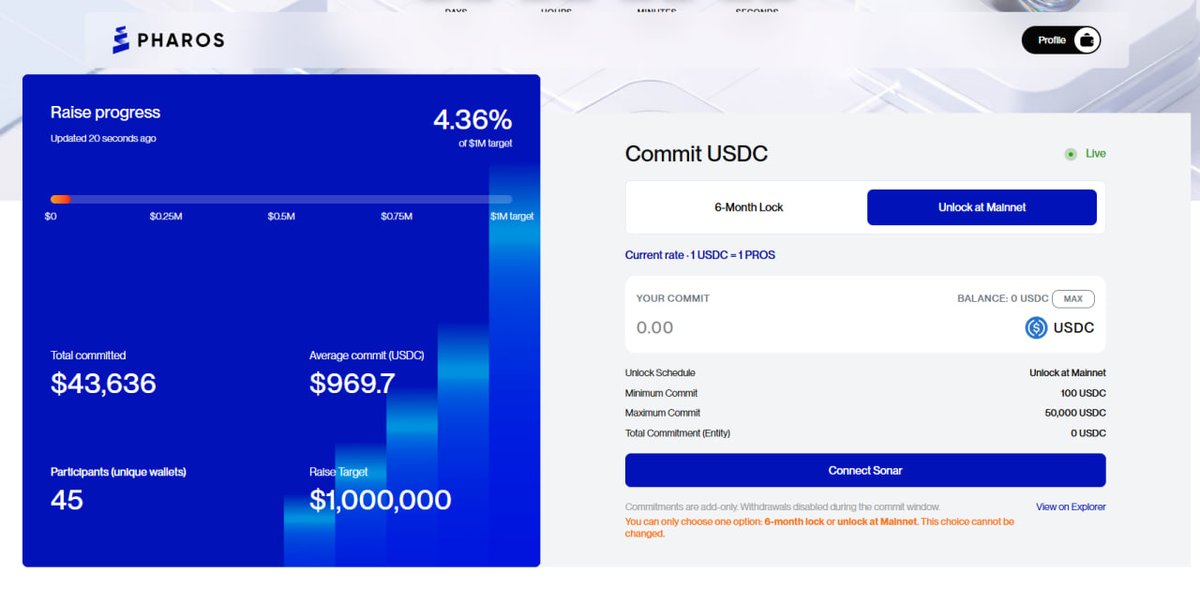This screenshot has width=1200, height=605.
Task: Click the Raise progress heading
Action: pos(105,112)
